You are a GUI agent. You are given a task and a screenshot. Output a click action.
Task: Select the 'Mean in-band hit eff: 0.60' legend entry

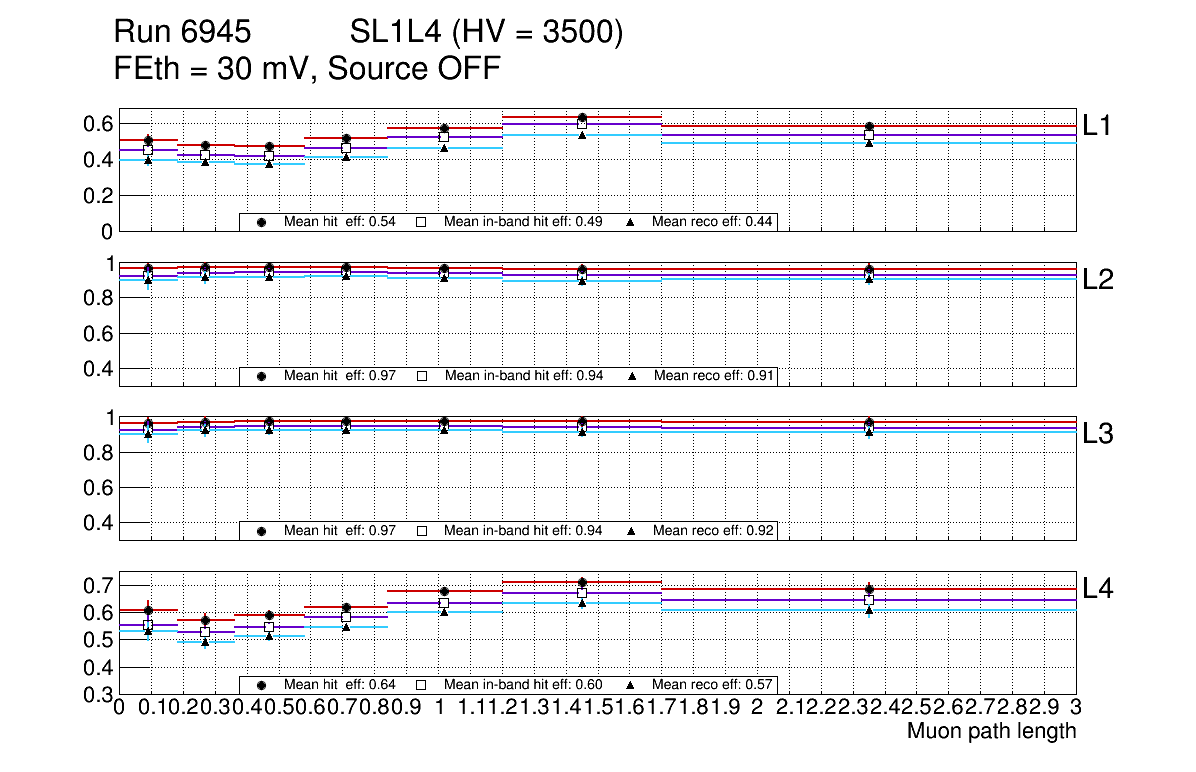pyautogui.click(x=523, y=685)
